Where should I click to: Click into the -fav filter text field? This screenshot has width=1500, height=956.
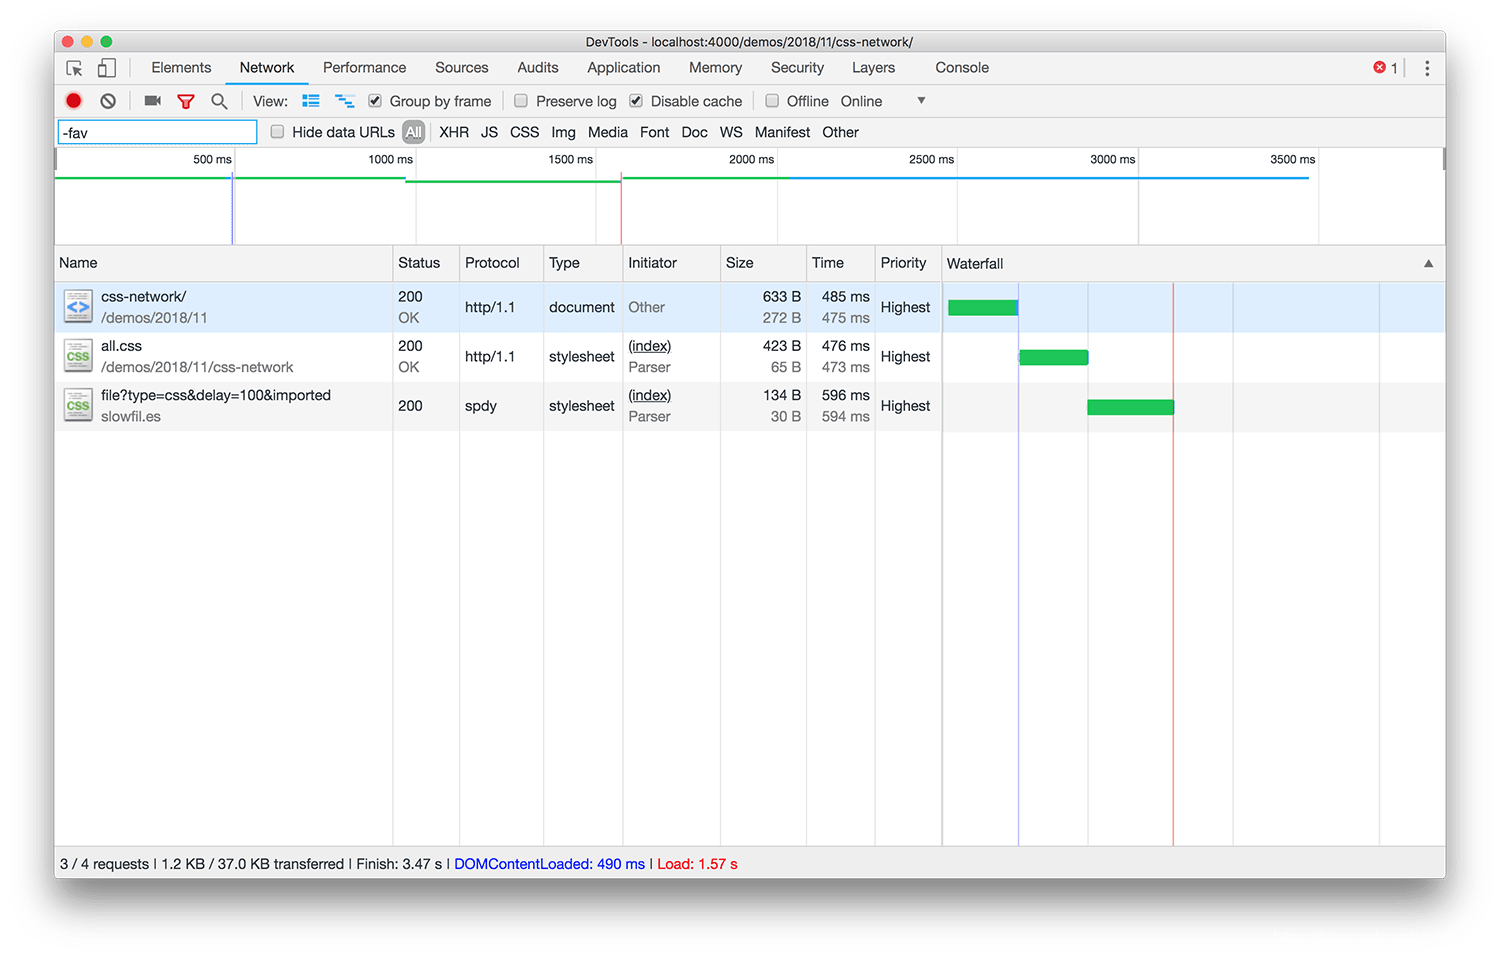pyautogui.click(x=157, y=132)
